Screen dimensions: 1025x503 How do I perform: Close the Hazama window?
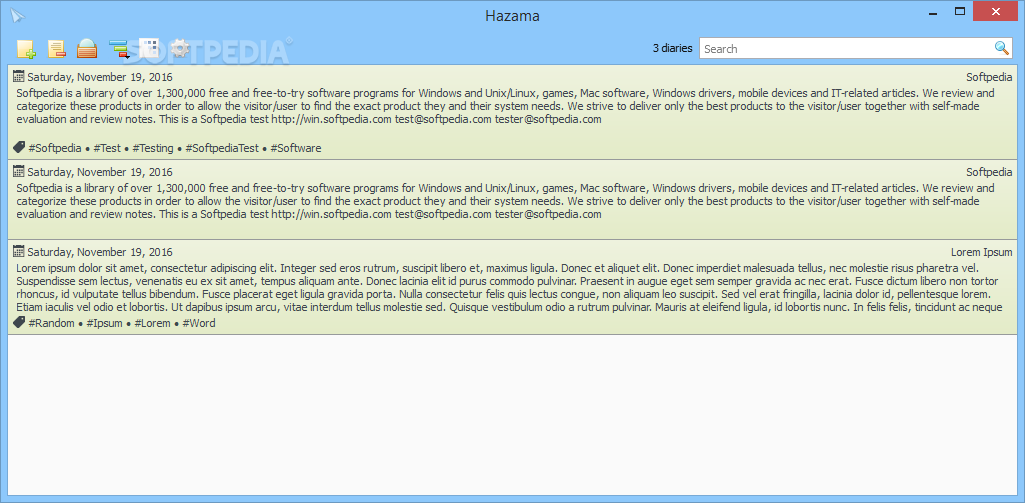click(x=996, y=11)
